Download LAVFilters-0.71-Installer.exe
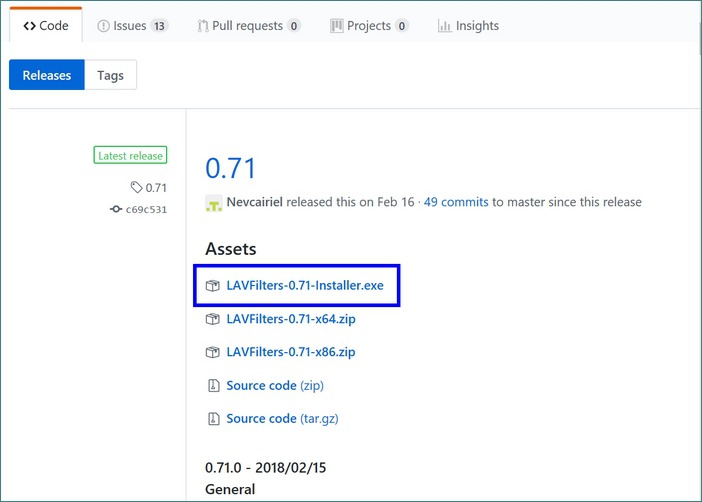Screen dimensions: 702x502 click(305, 285)
